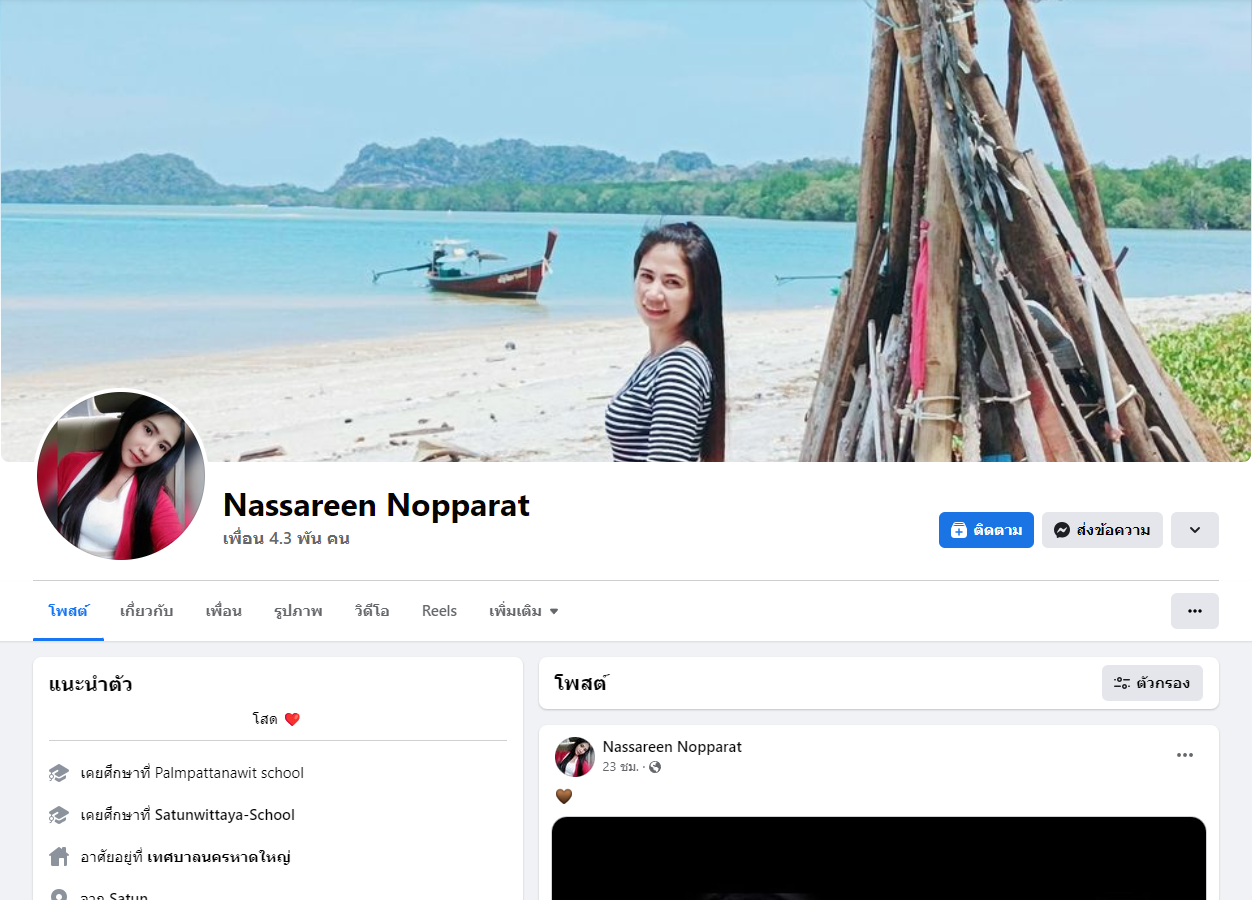Click the post author avatar thumbnail
Screen dimensions: 1252x900
tap(575, 757)
